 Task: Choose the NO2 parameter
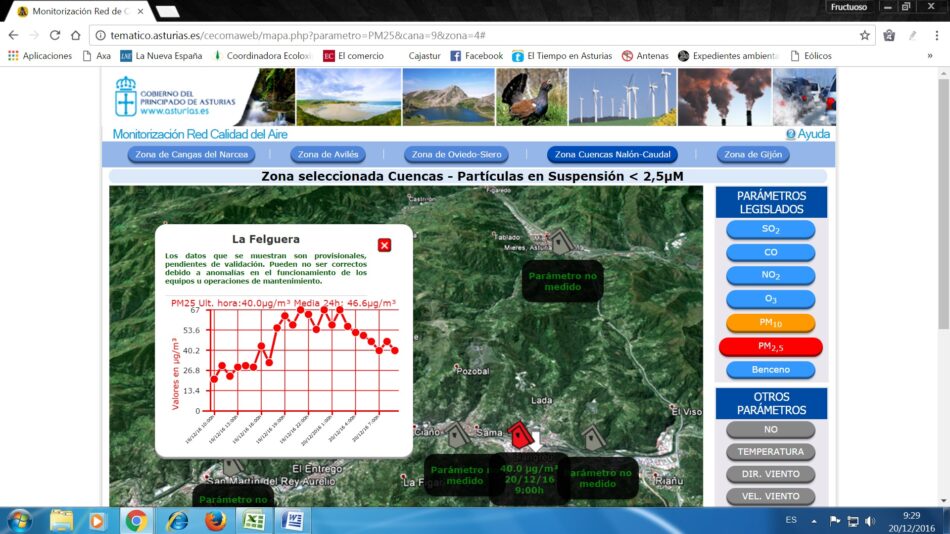tap(770, 275)
